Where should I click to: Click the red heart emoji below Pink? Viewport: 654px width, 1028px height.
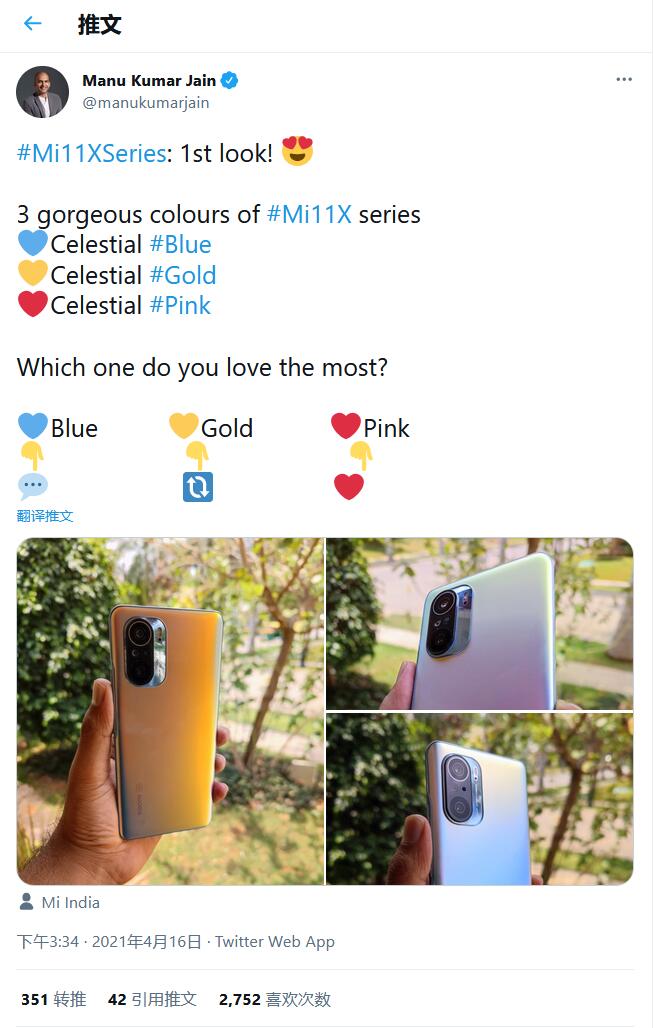point(349,487)
